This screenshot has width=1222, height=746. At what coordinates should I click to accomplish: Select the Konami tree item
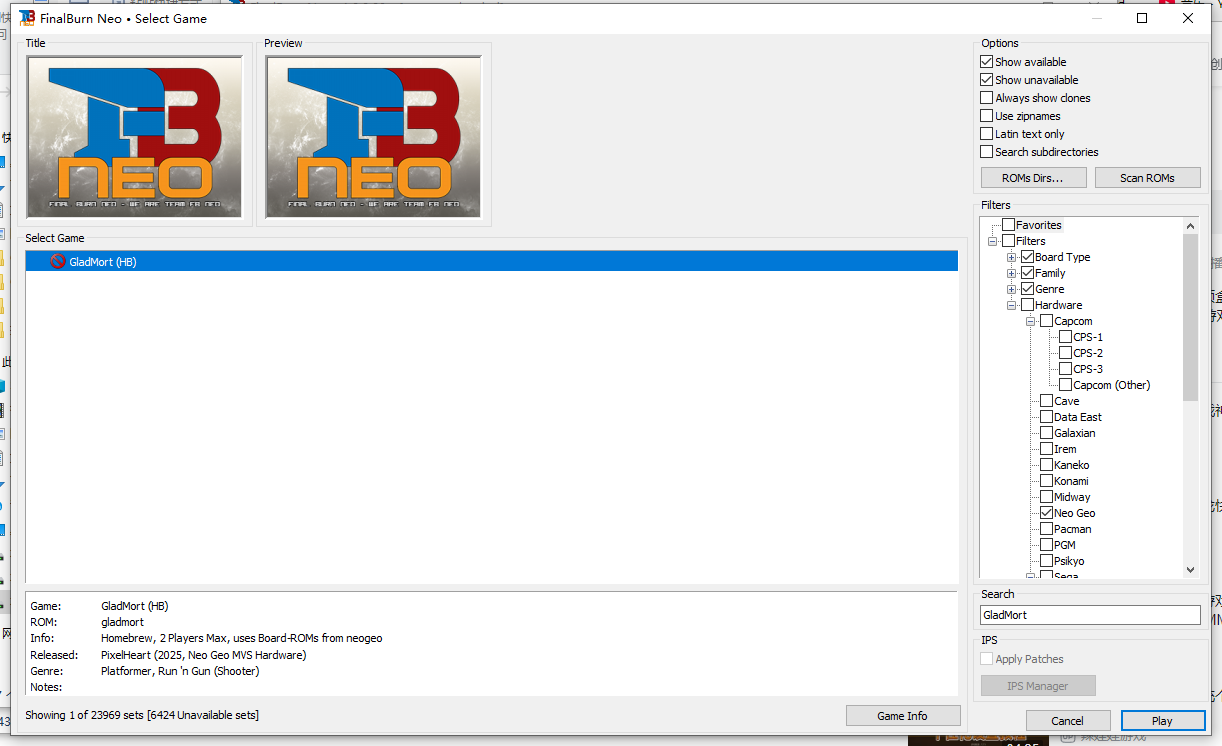click(1071, 481)
